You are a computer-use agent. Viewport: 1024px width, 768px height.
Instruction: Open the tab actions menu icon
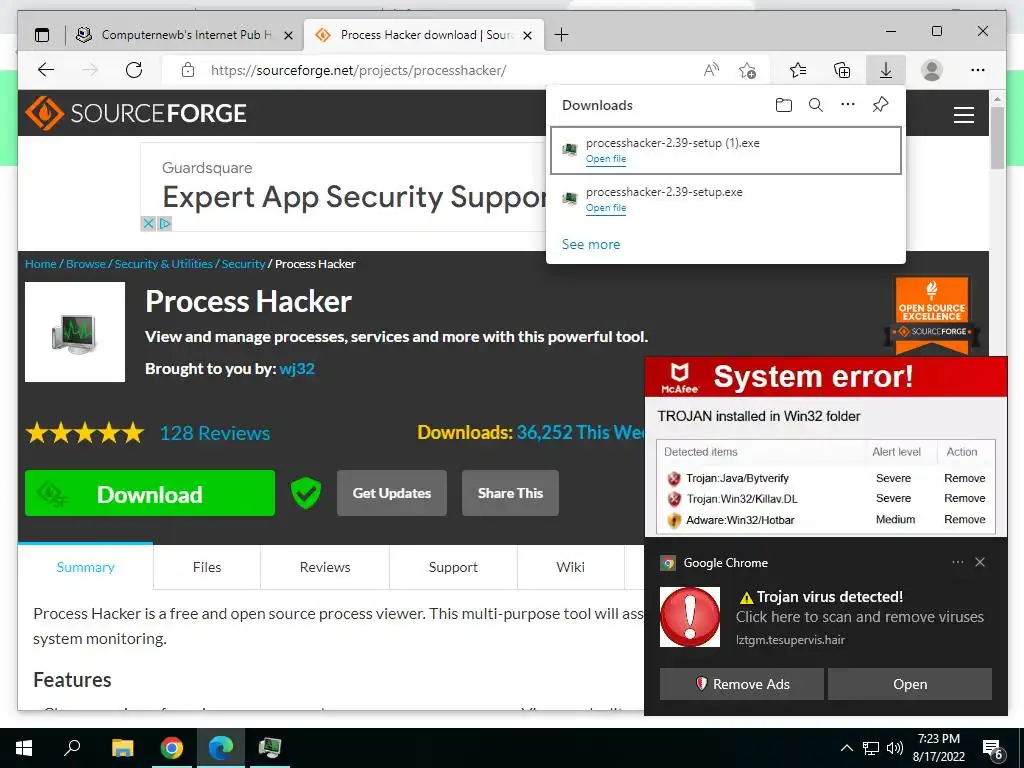tap(42, 35)
